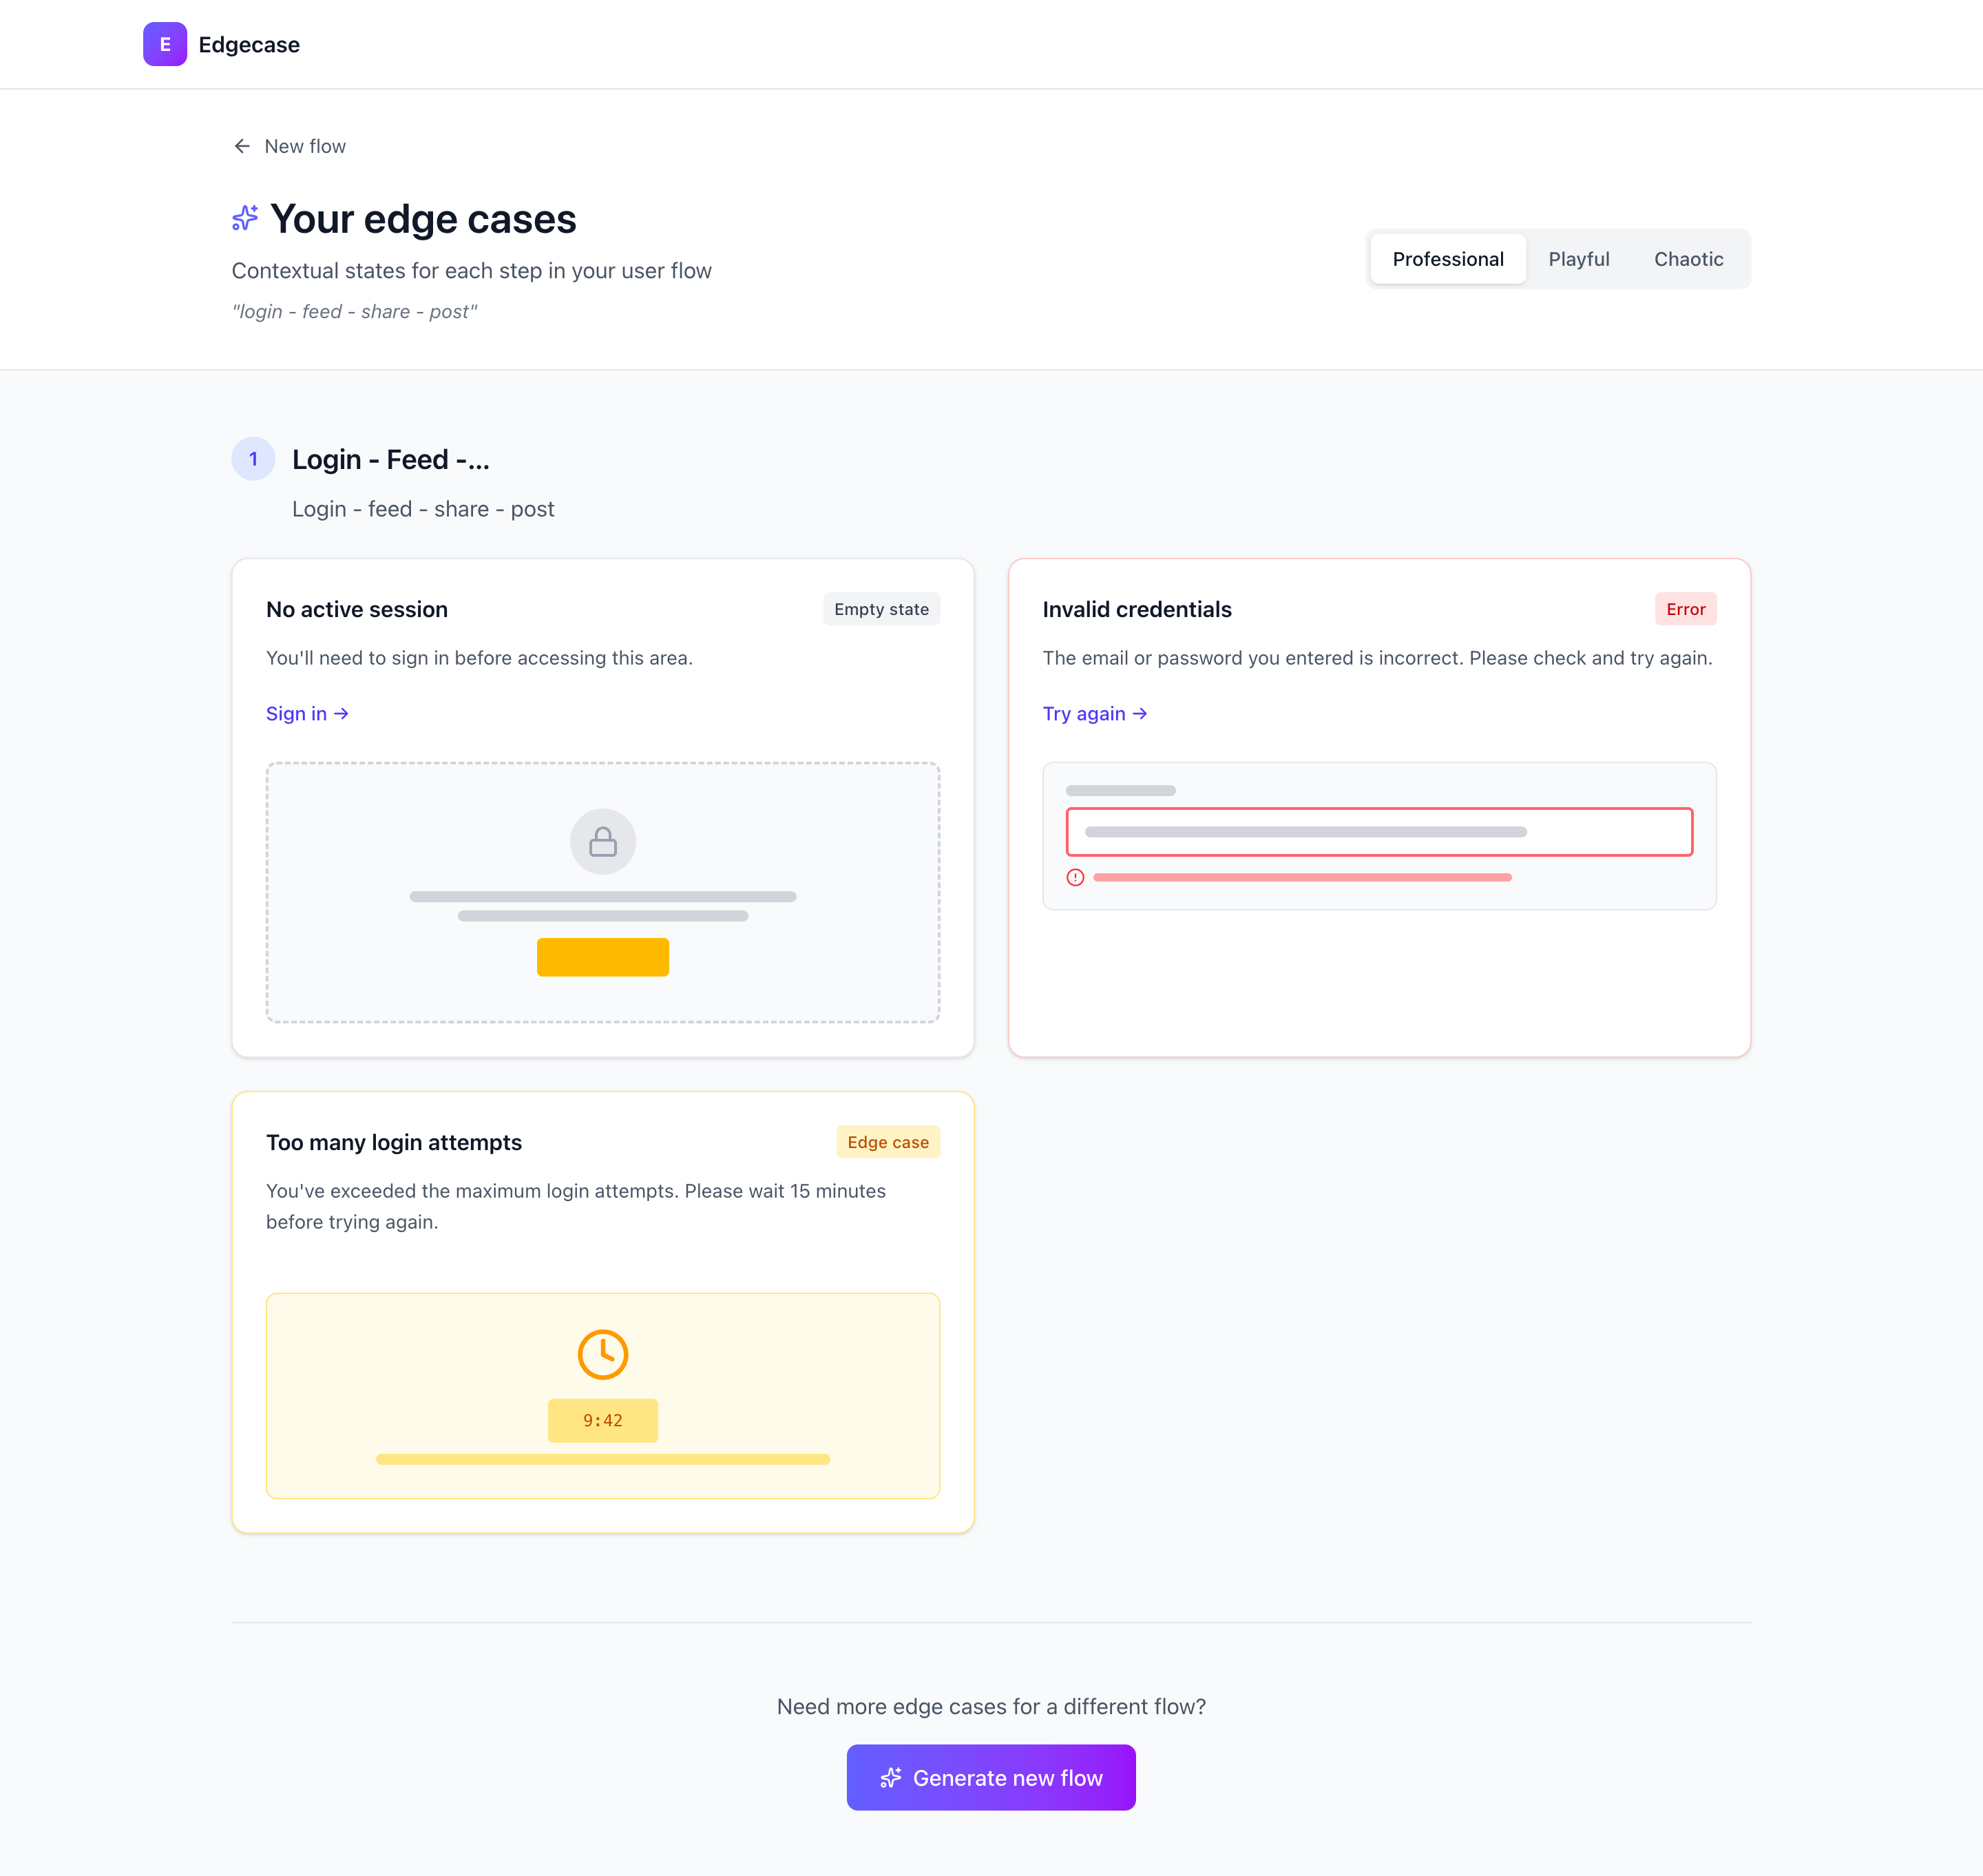Click the red error message line in preview
This screenshot has height=1876, width=1983.
(1302, 877)
